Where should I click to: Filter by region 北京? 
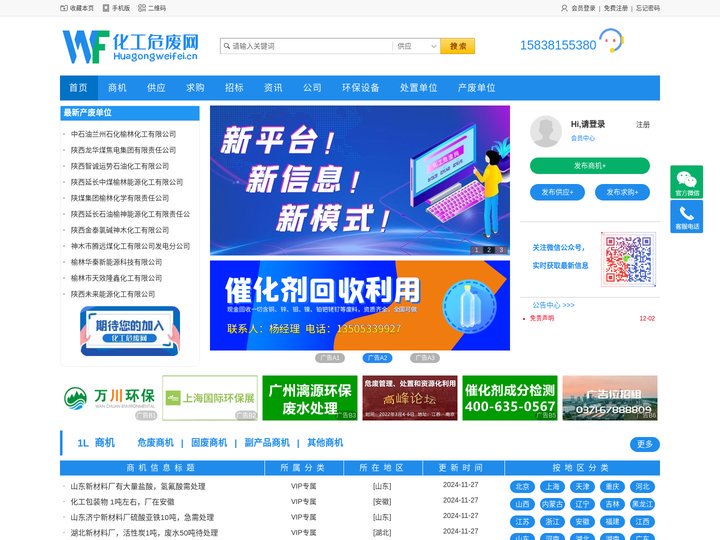click(522, 487)
